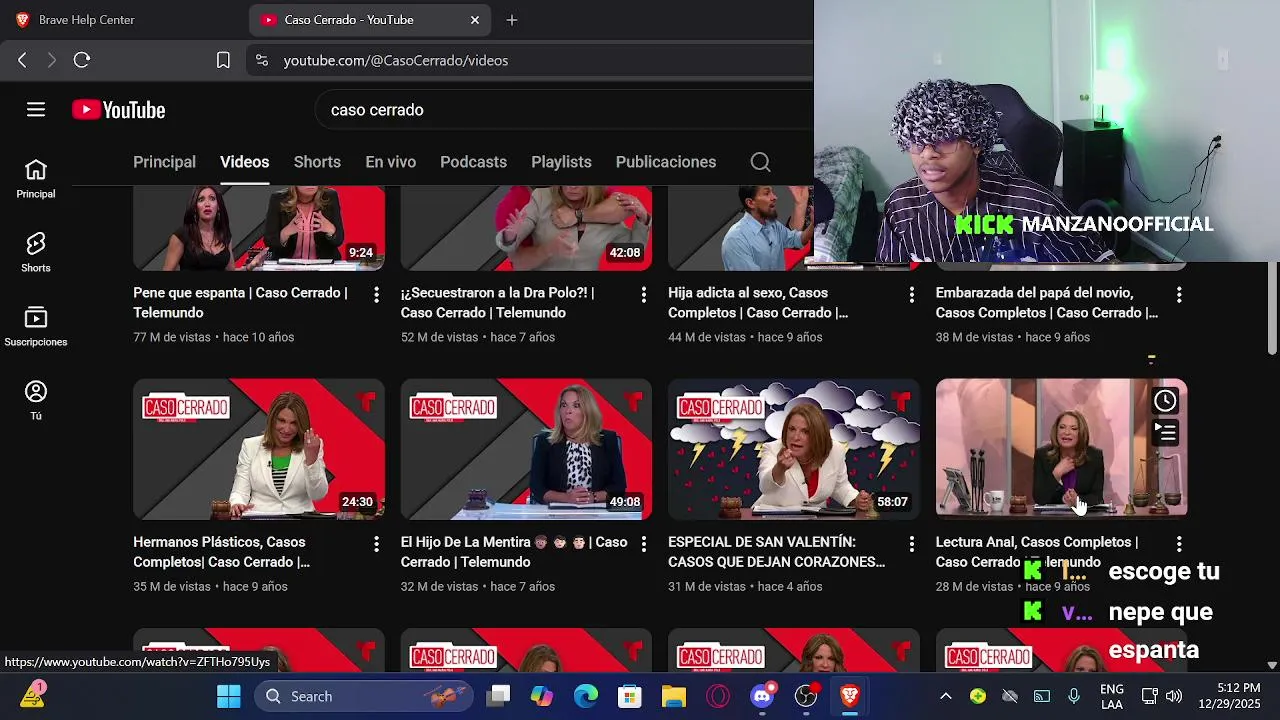The height and width of the screenshot is (720, 1280).
Task: Open site settings icon beside URL
Action: pos(261,60)
